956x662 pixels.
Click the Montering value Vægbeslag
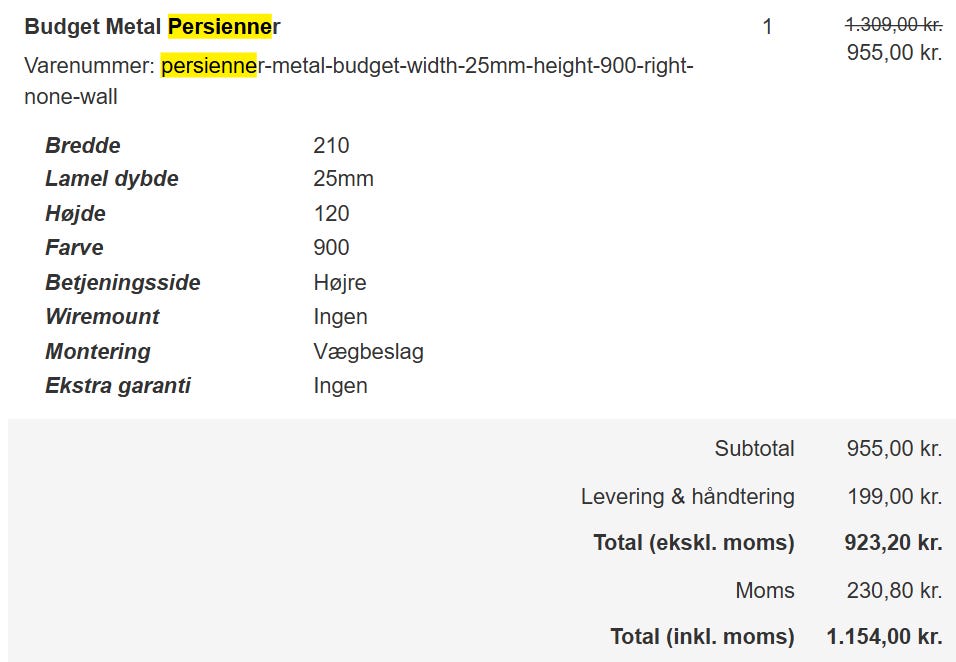click(368, 352)
